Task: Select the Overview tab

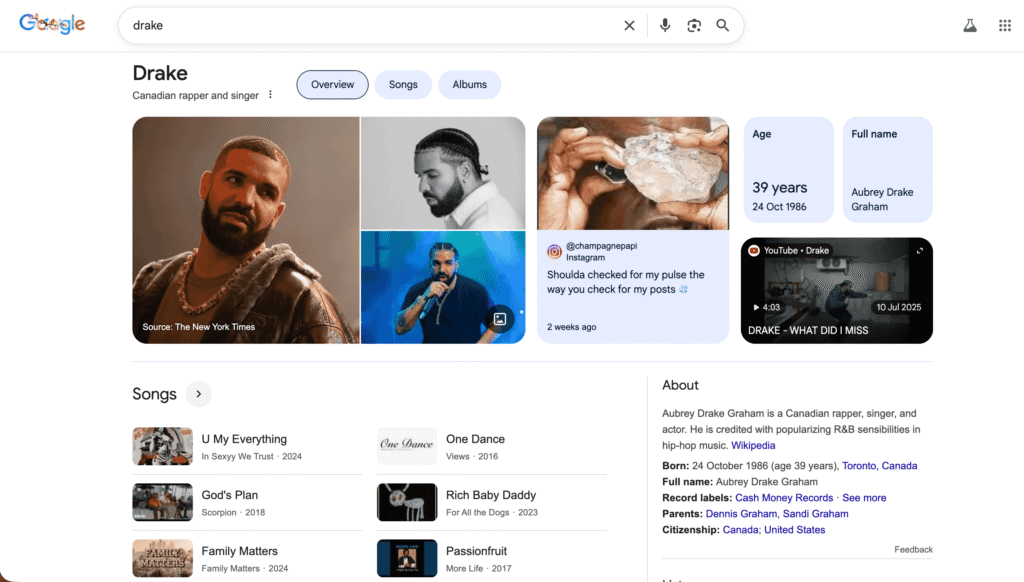Action: (x=332, y=85)
